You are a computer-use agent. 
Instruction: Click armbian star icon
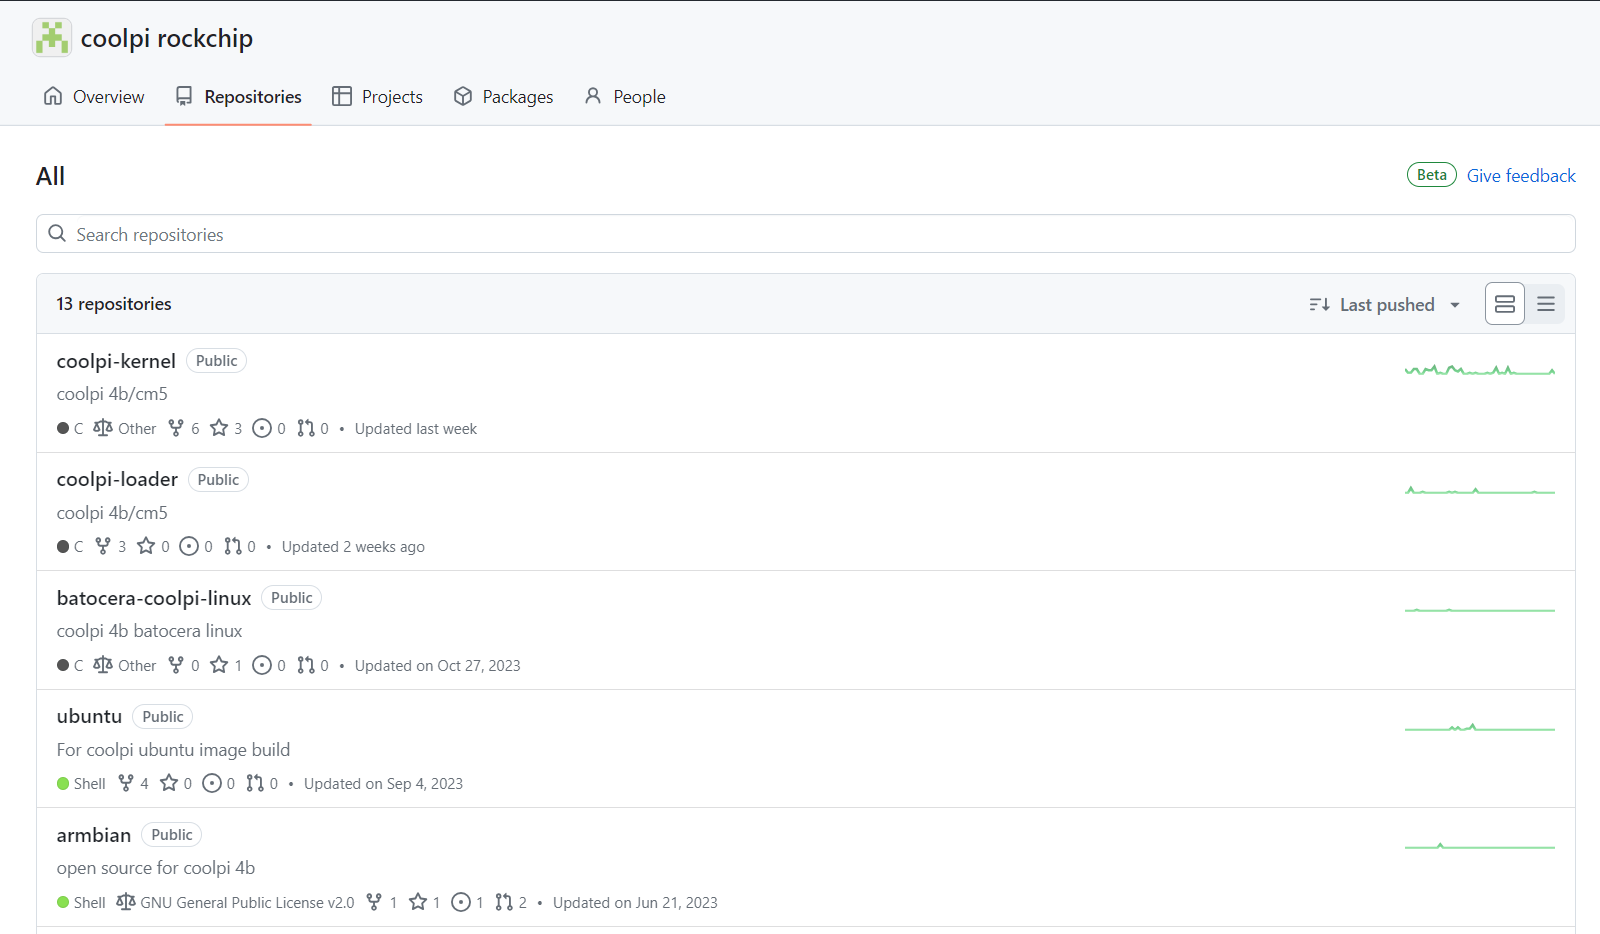click(x=418, y=902)
